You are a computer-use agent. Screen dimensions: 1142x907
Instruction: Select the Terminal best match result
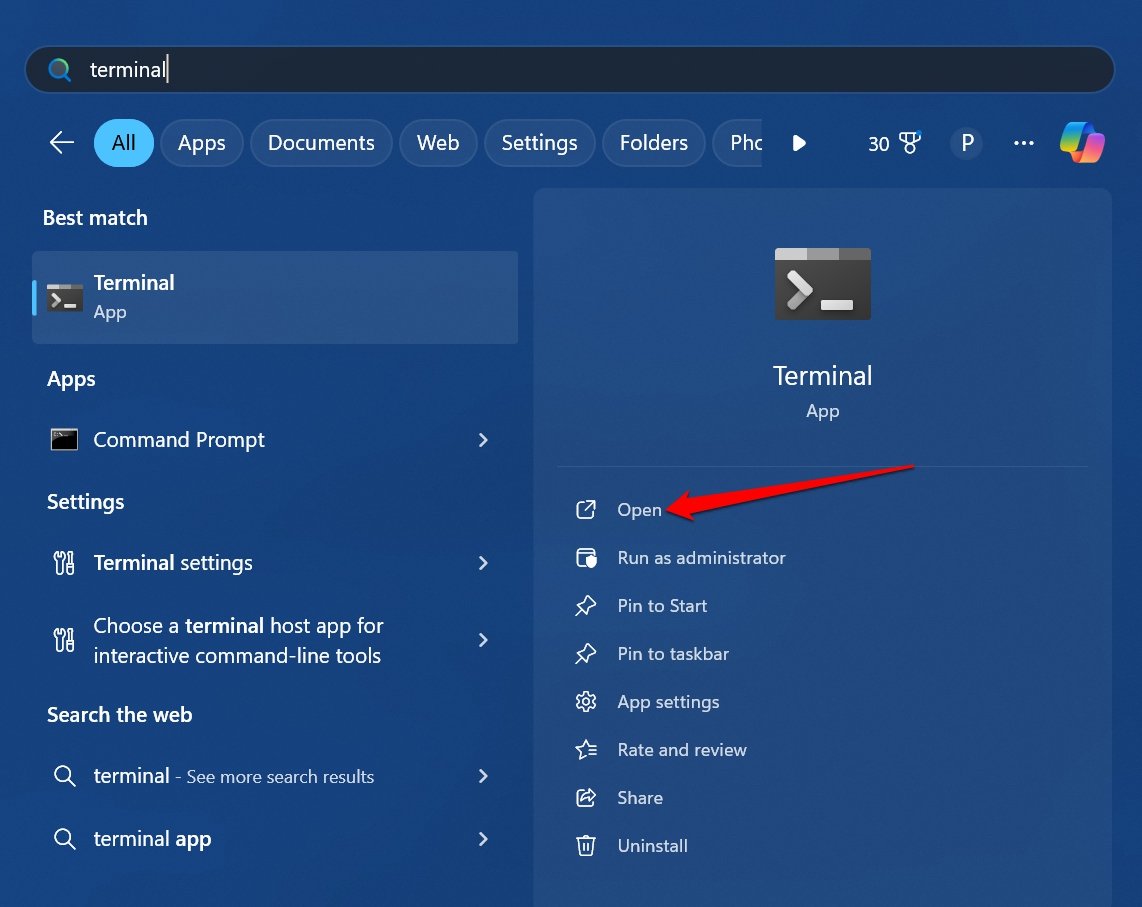click(275, 297)
